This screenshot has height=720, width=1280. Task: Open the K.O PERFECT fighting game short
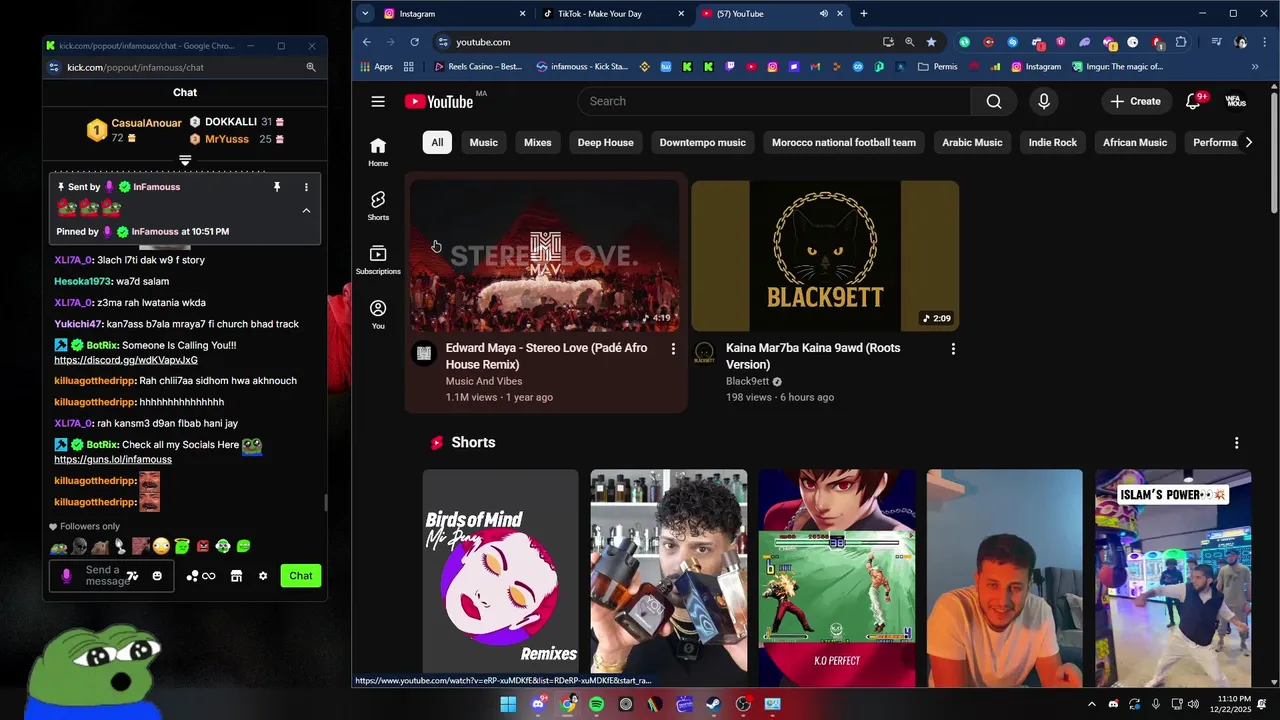coord(836,578)
